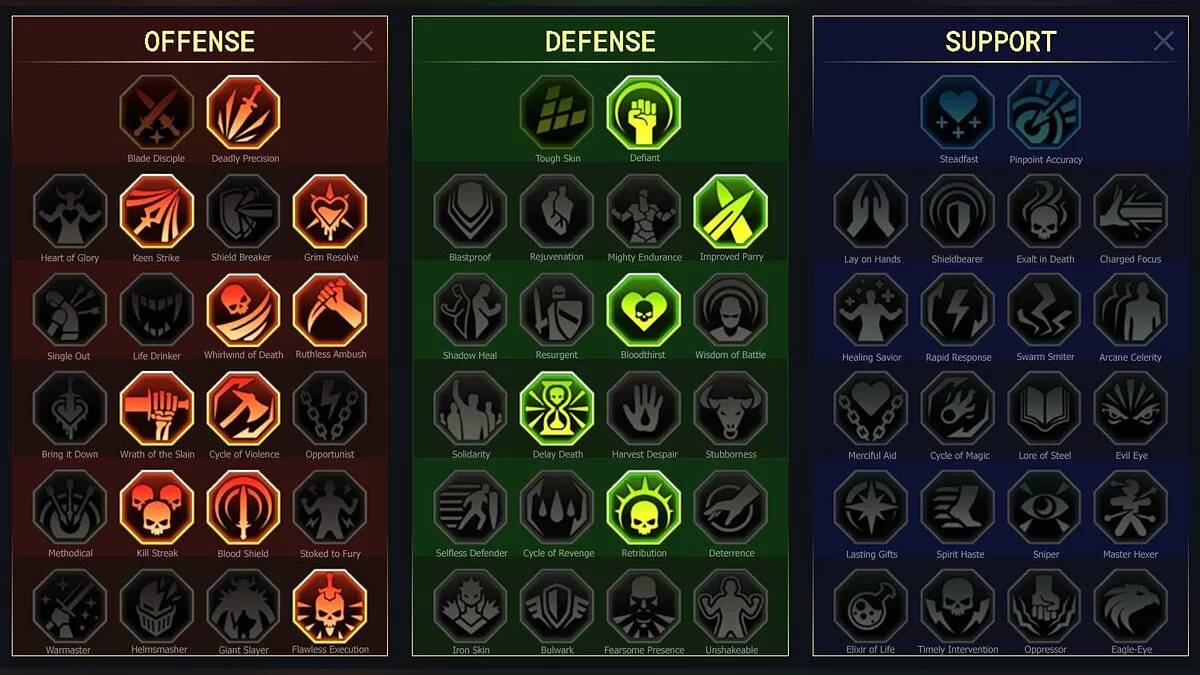
Task: Close the Support mastery panel
Action: pyautogui.click(x=1163, y=41)
